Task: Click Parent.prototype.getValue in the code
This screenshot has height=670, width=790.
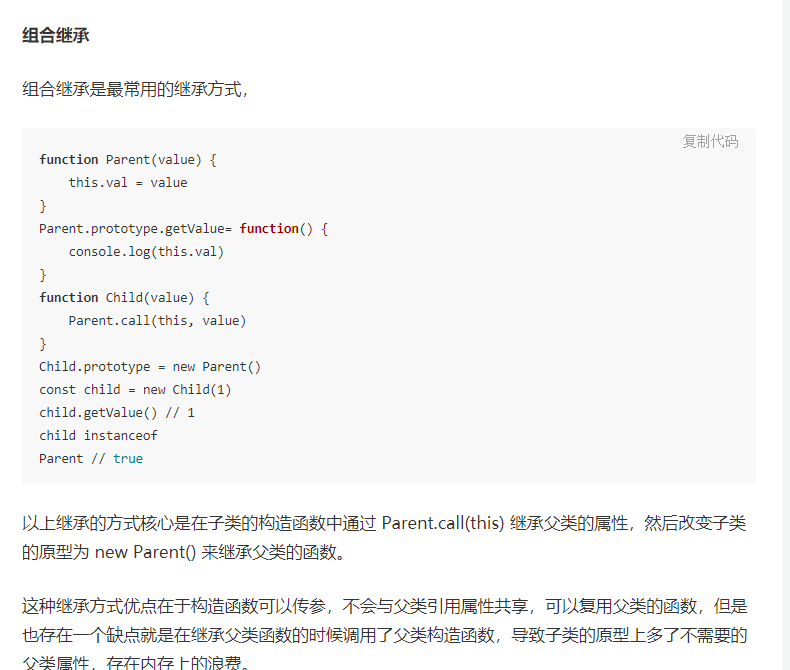Action: pyautogui.click(x=131, y=229)
